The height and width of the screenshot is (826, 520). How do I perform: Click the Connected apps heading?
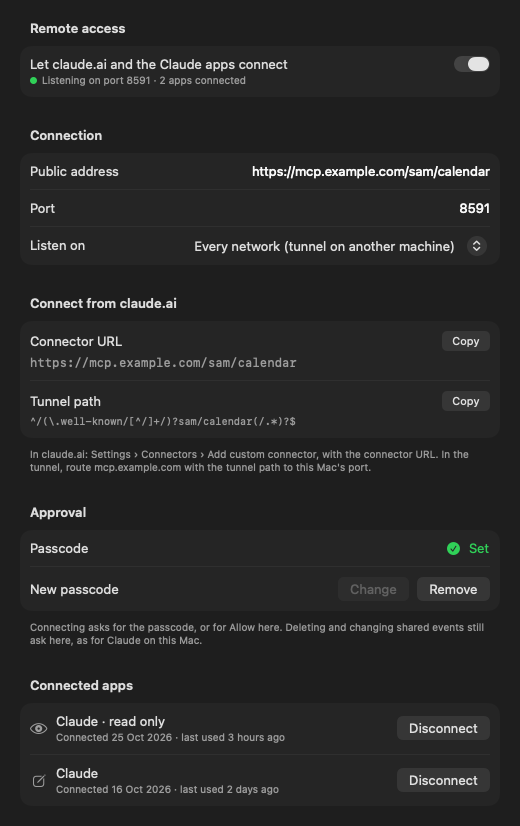pyautogui.click(x=82, y=685)
